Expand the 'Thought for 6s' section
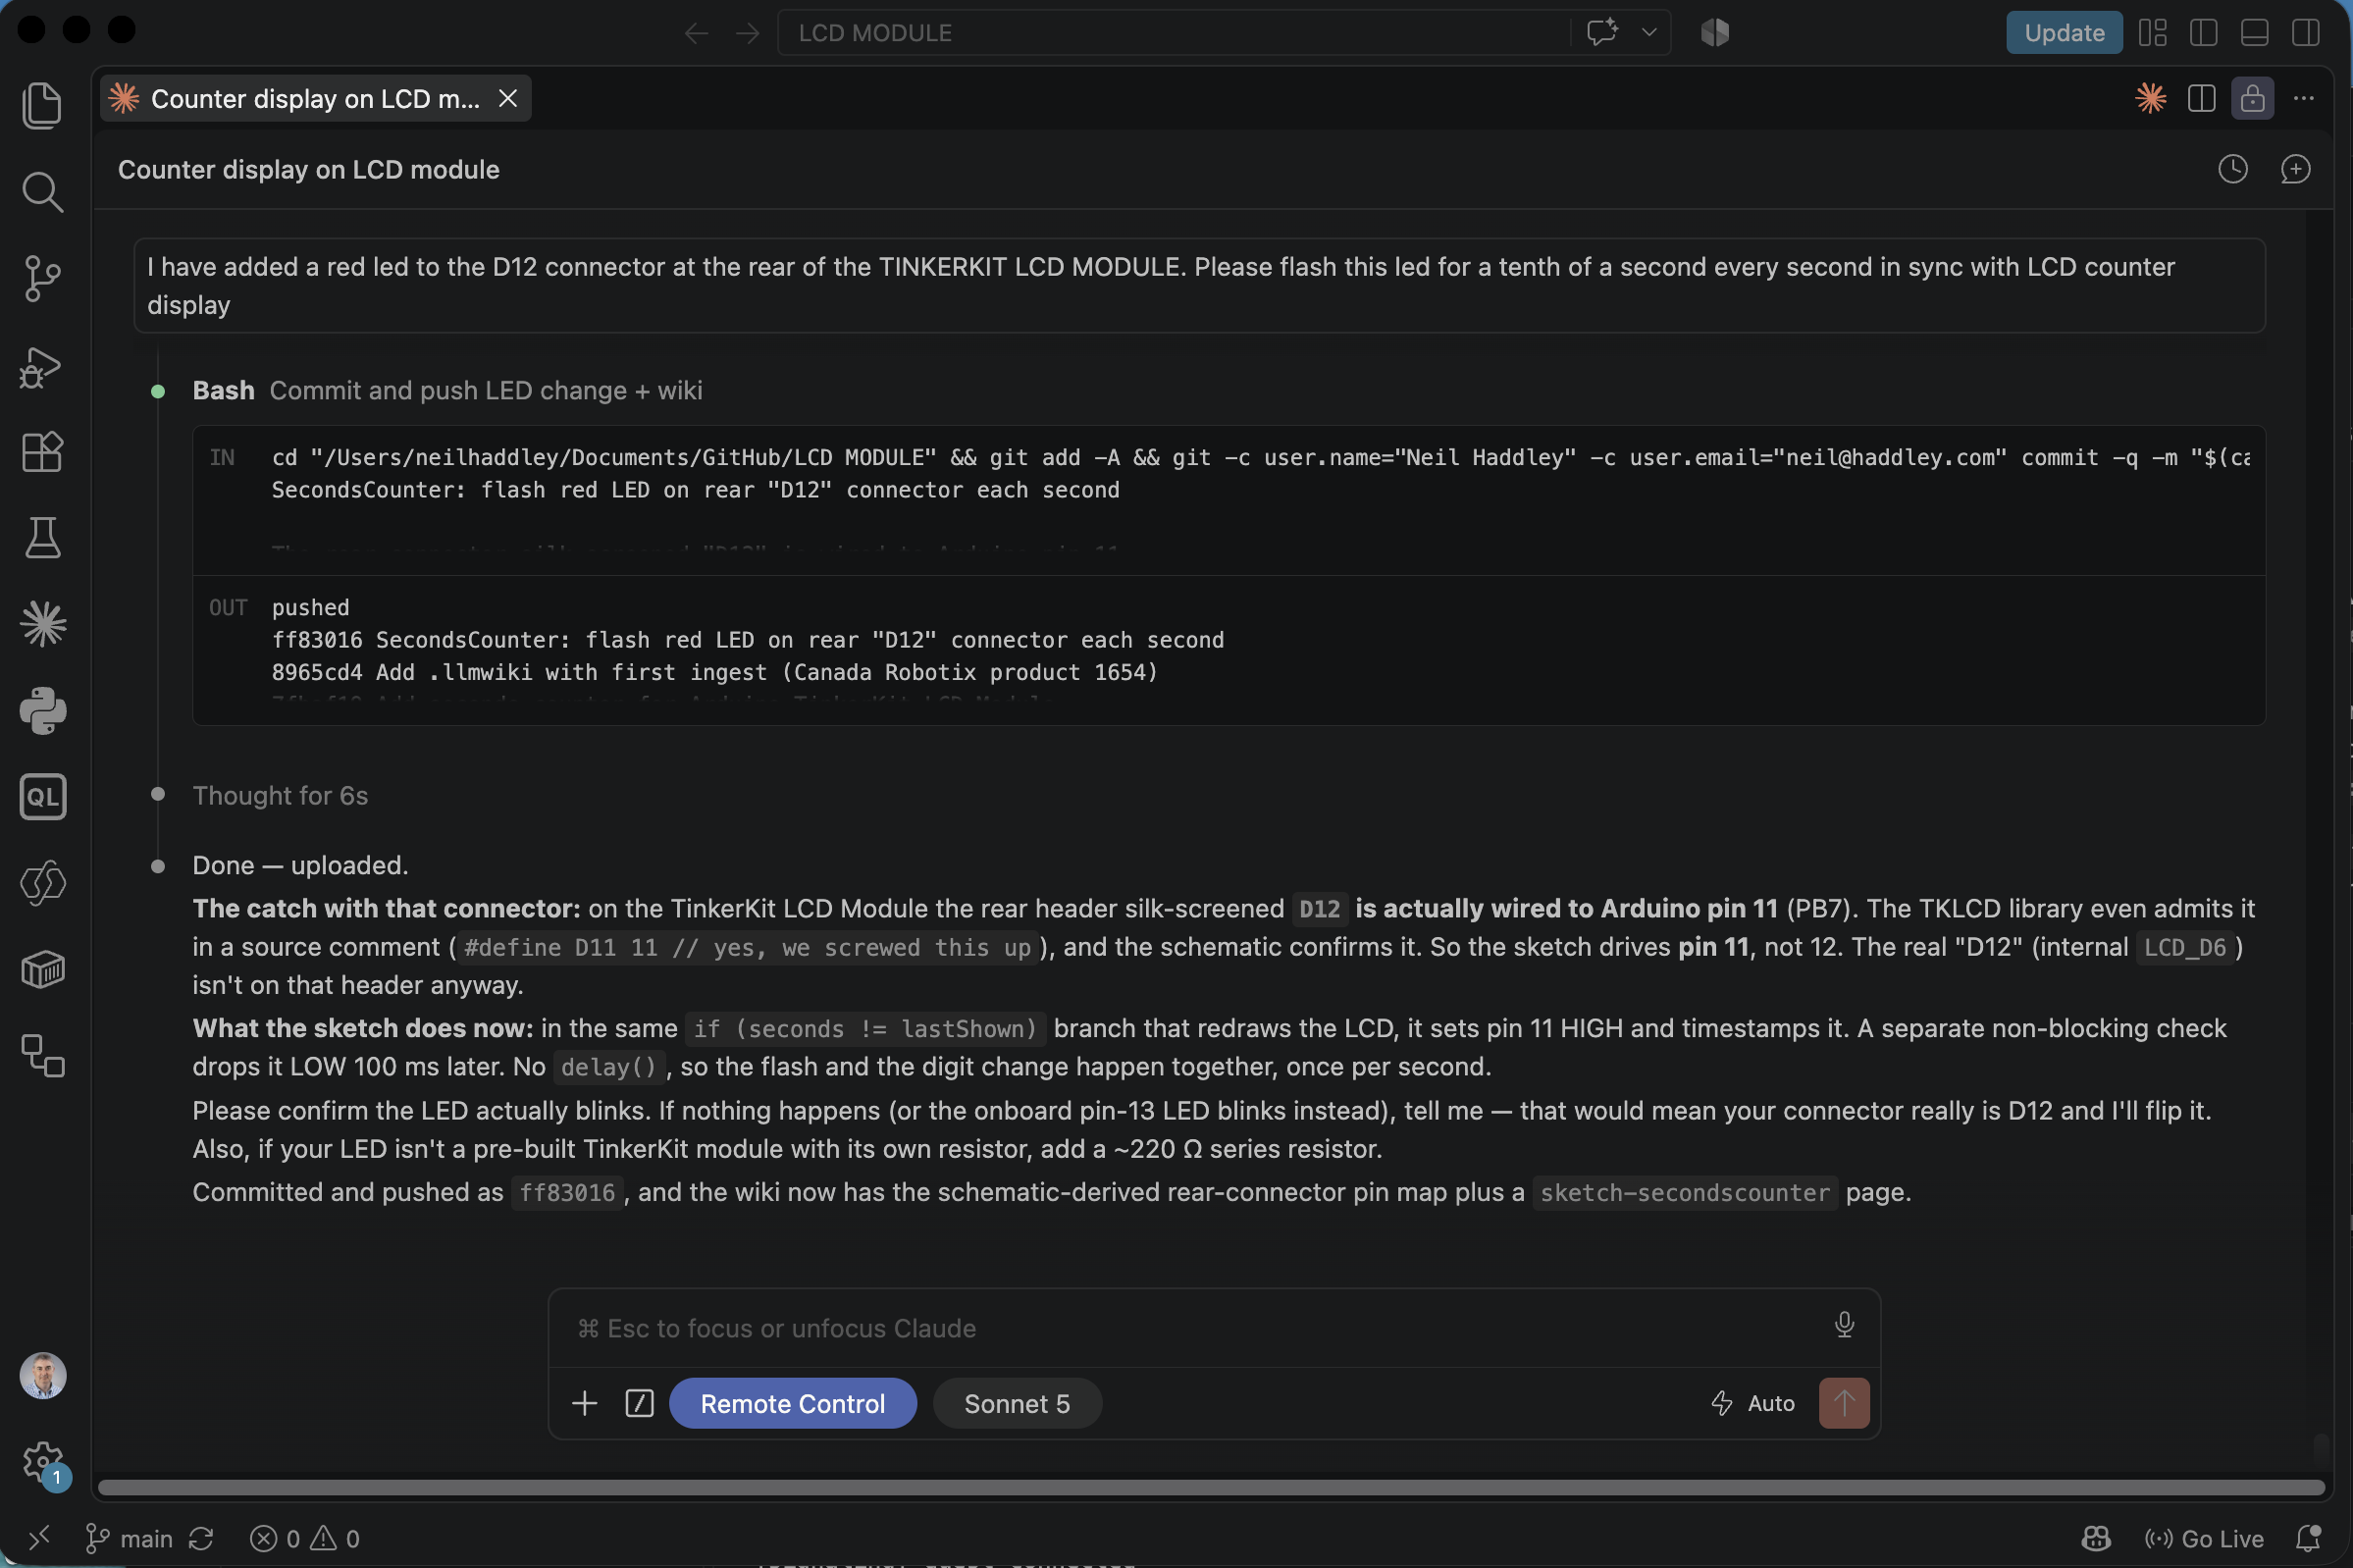Viewport: 2353px width, 1568px height. pos(280,795)
